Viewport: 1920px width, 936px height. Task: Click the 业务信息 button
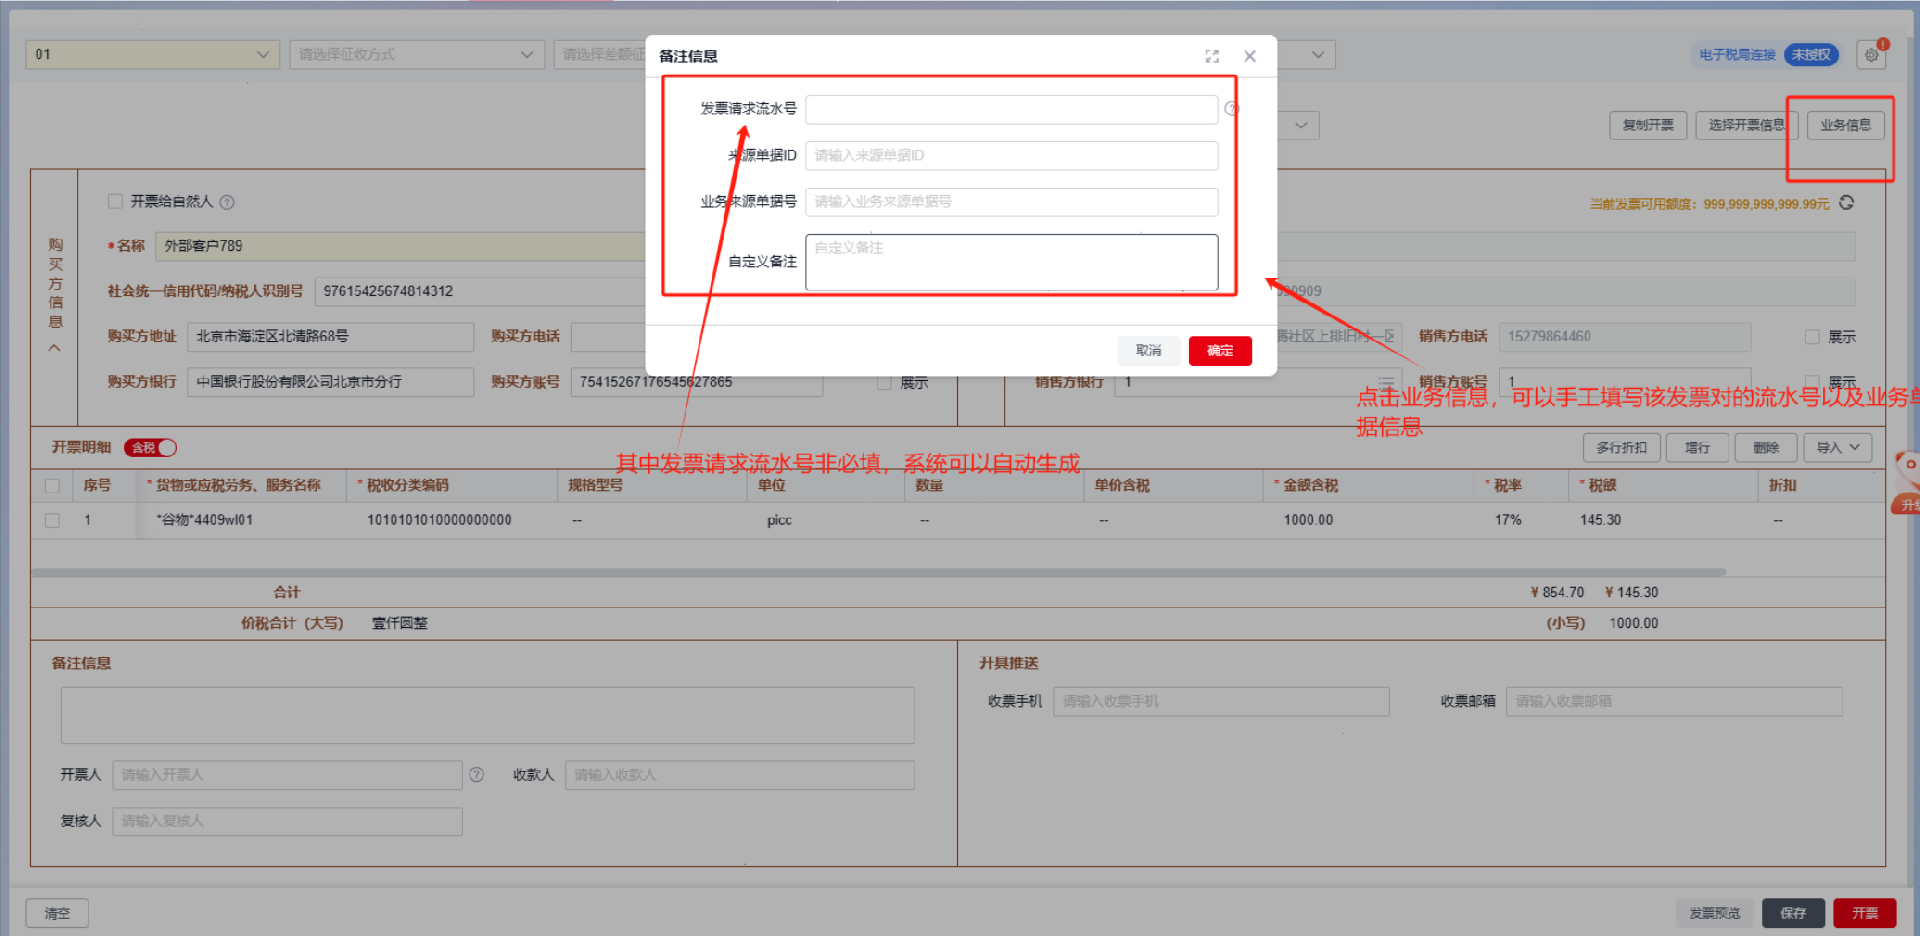[1845, 125]
